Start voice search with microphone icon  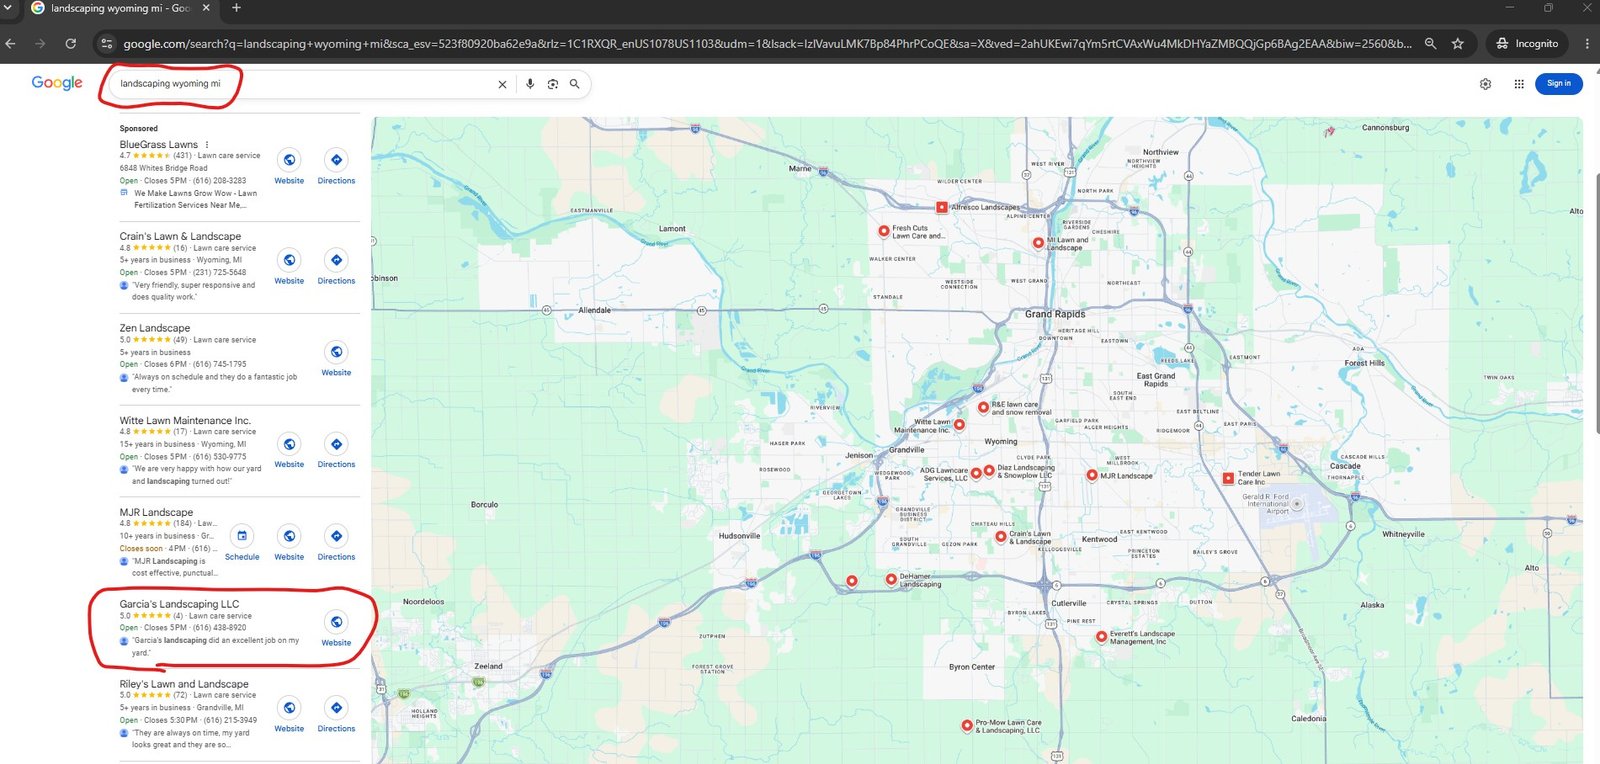pos(530,84)
